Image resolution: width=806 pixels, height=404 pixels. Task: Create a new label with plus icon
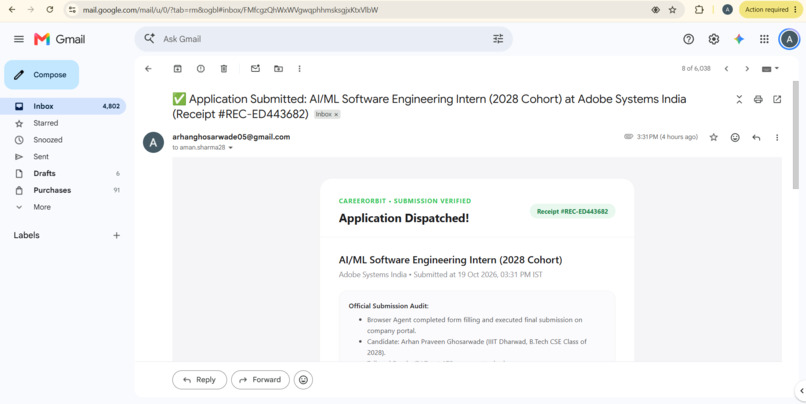coord(117,235)
